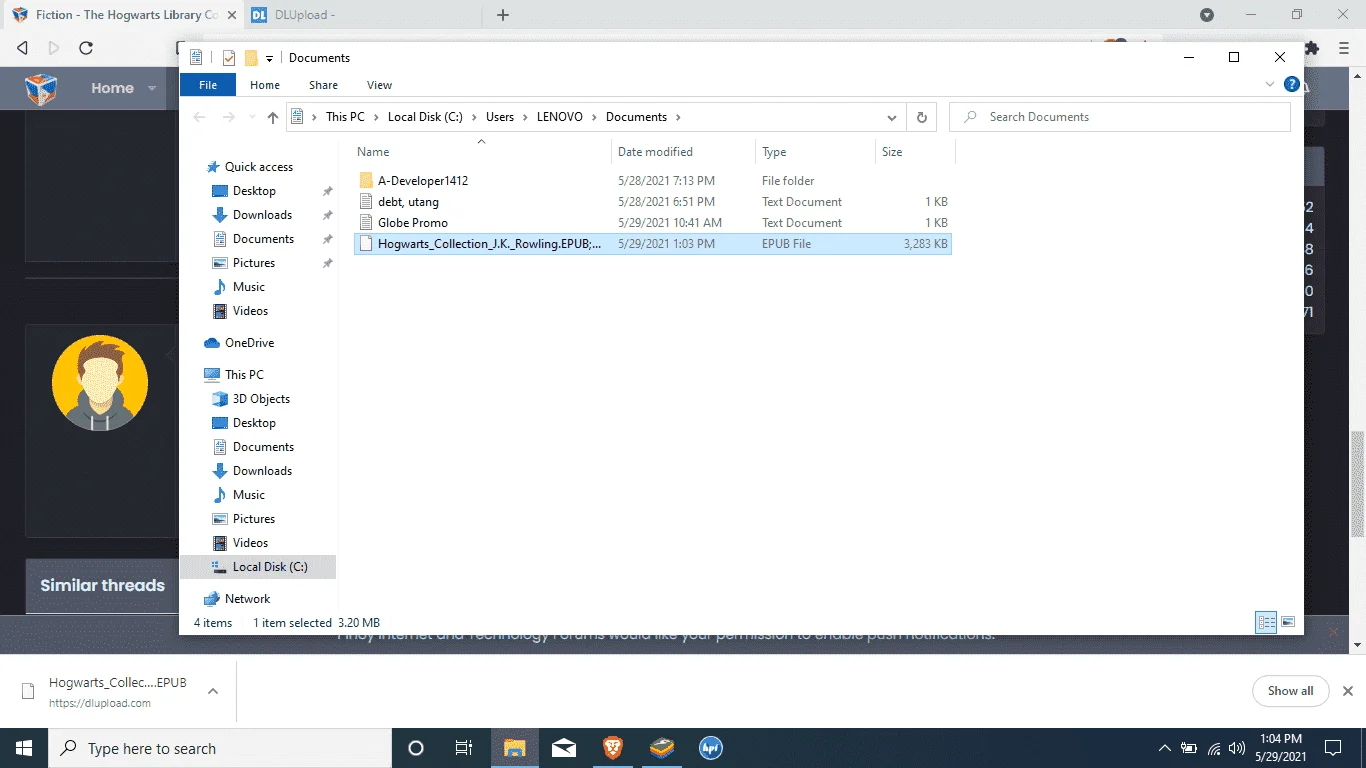The height and width of the screenshot is (768, 1366).
Task: Open 3D Objects under This PC
Action: point(261,399)
